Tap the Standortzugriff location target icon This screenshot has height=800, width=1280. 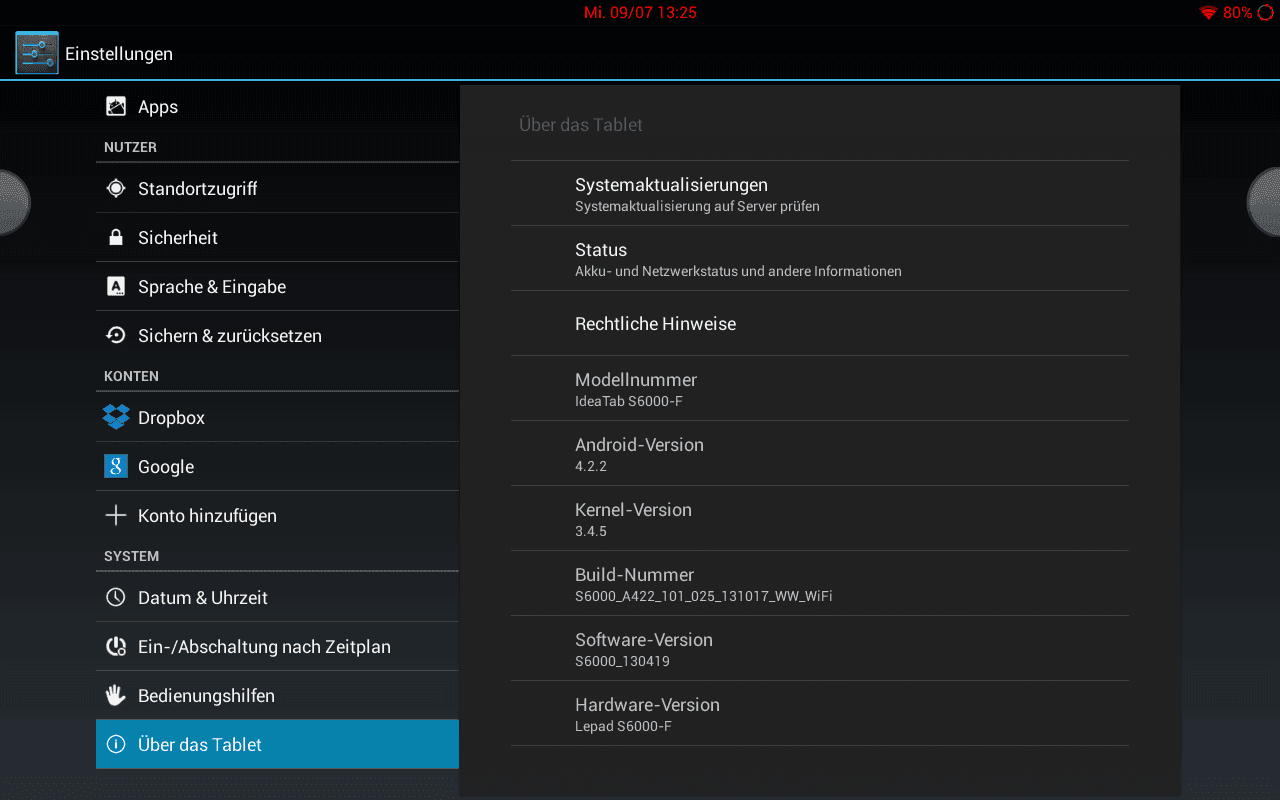point(116,189)
